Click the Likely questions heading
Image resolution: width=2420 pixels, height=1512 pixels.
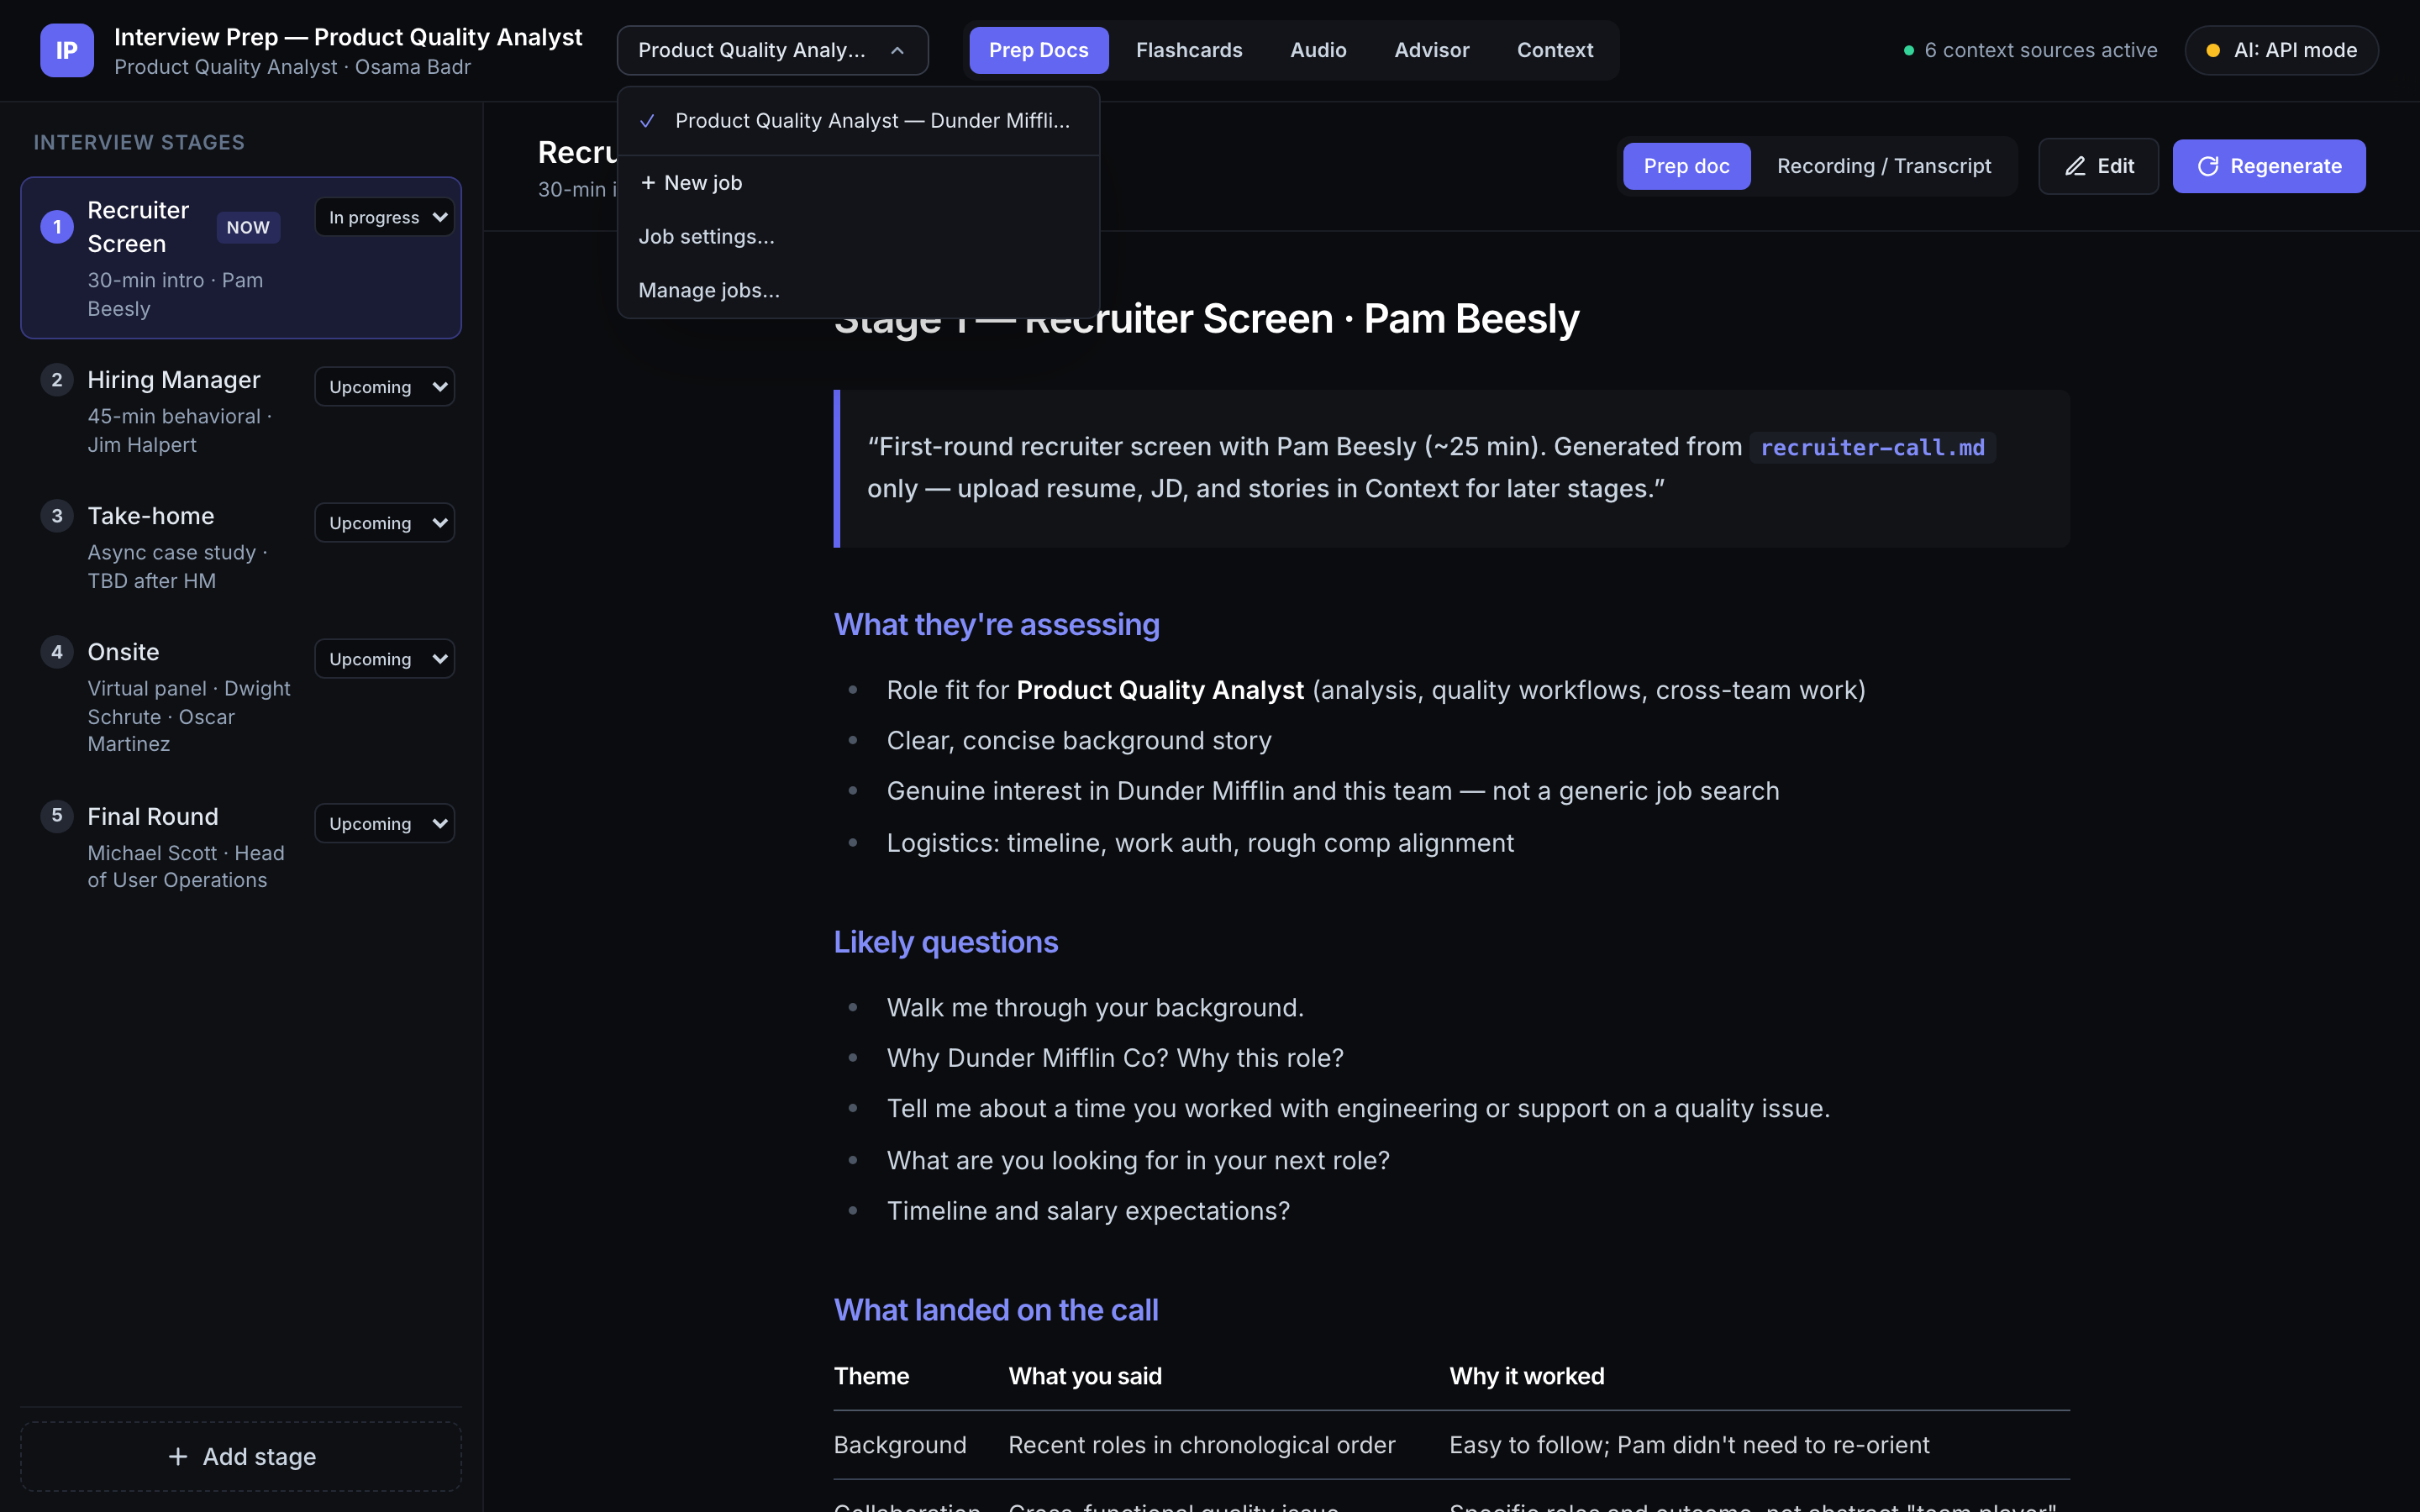(x=945, y=942)
